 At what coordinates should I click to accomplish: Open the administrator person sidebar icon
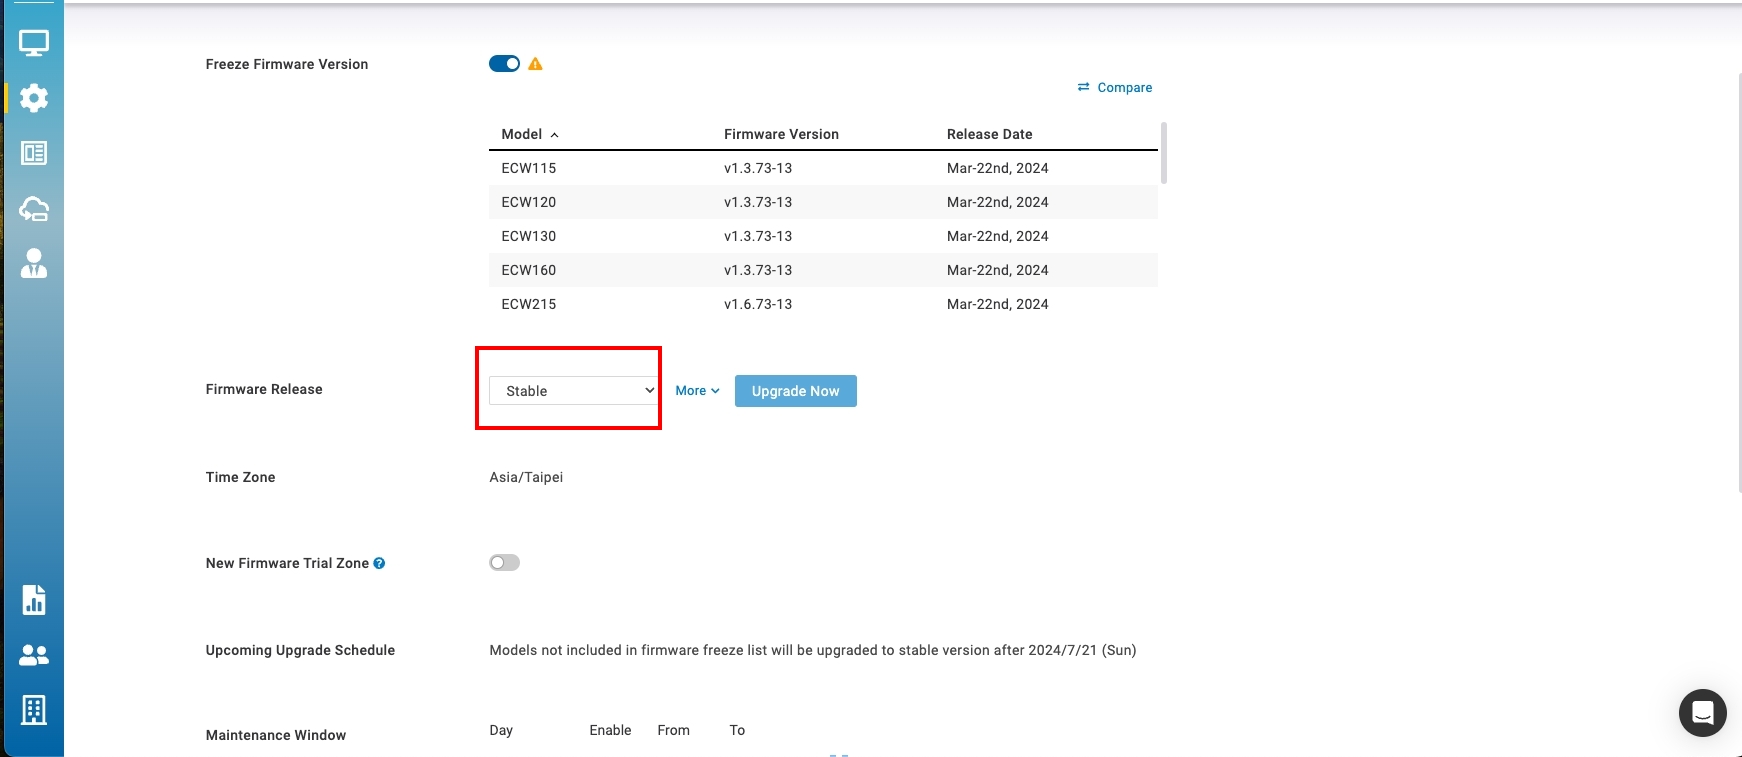[x=34, y=263]
